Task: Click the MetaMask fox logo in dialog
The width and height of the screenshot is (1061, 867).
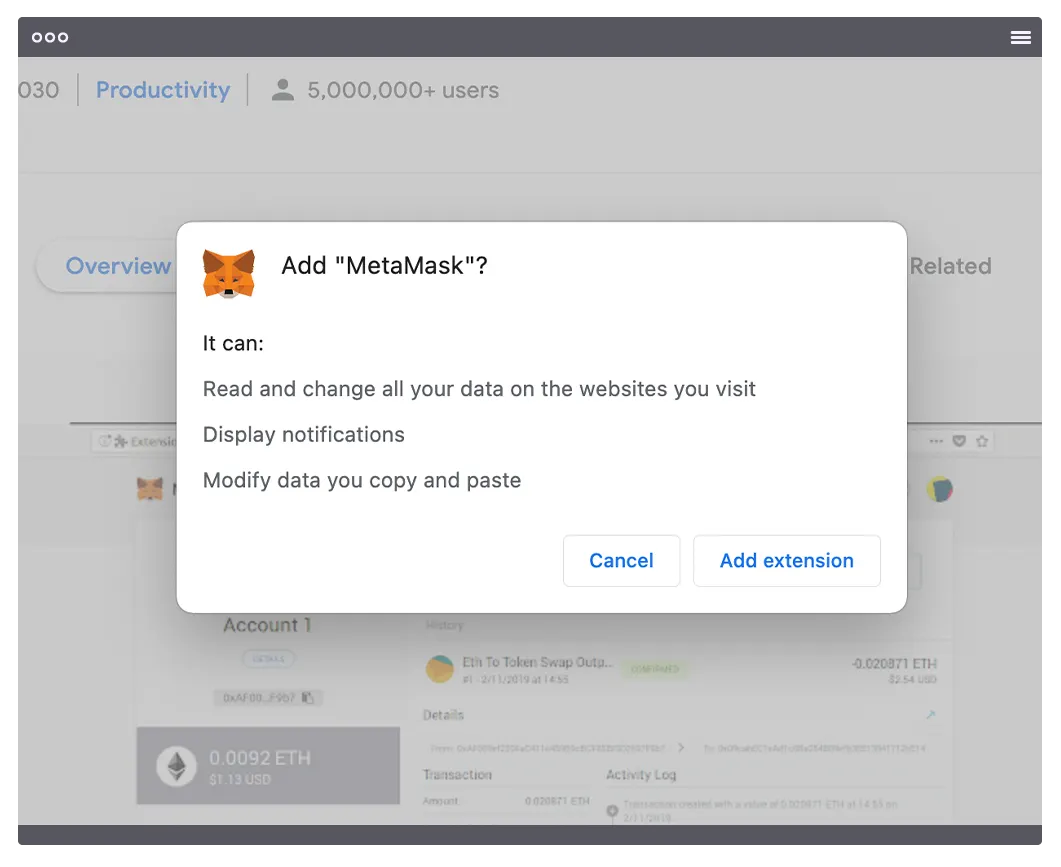Action: click(x=229, y=273)
